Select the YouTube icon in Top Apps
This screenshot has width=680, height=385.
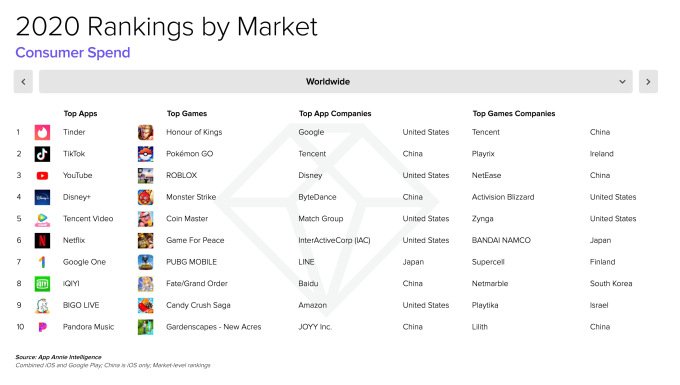pyautogui.click(x=42, y=176)
